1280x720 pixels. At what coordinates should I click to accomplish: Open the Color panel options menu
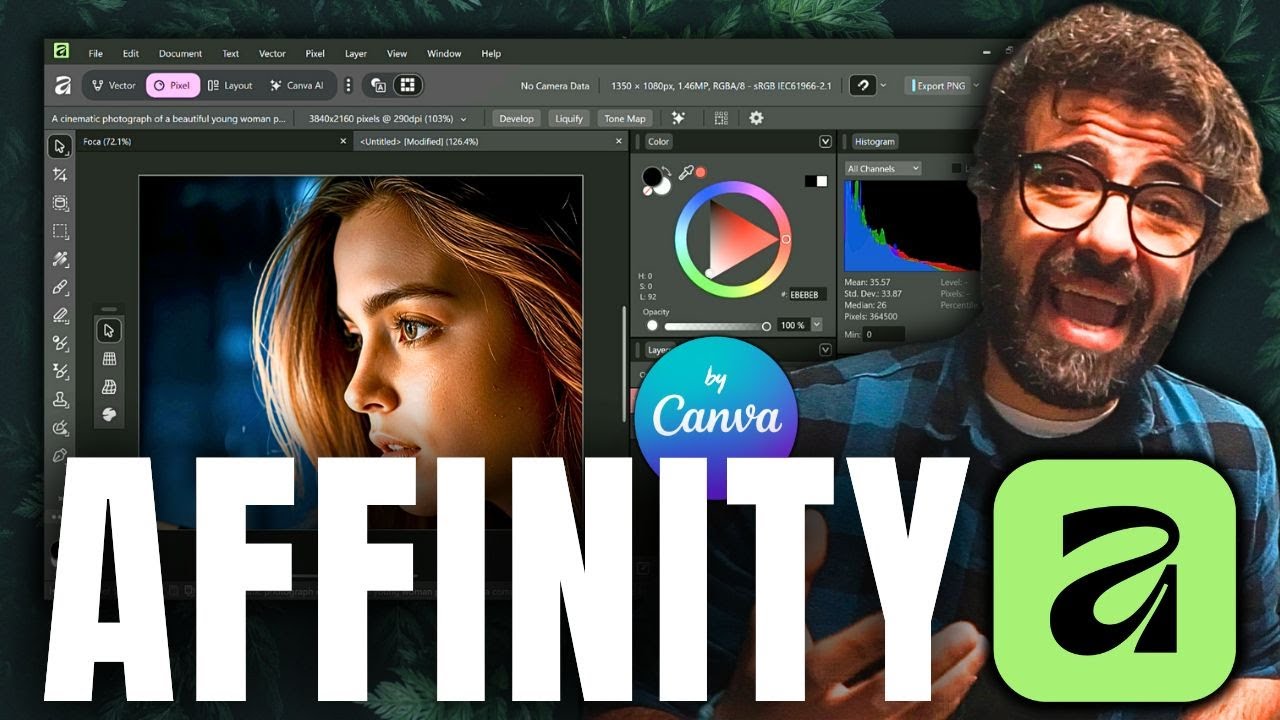pyautogui.click(x=825, y=142)
